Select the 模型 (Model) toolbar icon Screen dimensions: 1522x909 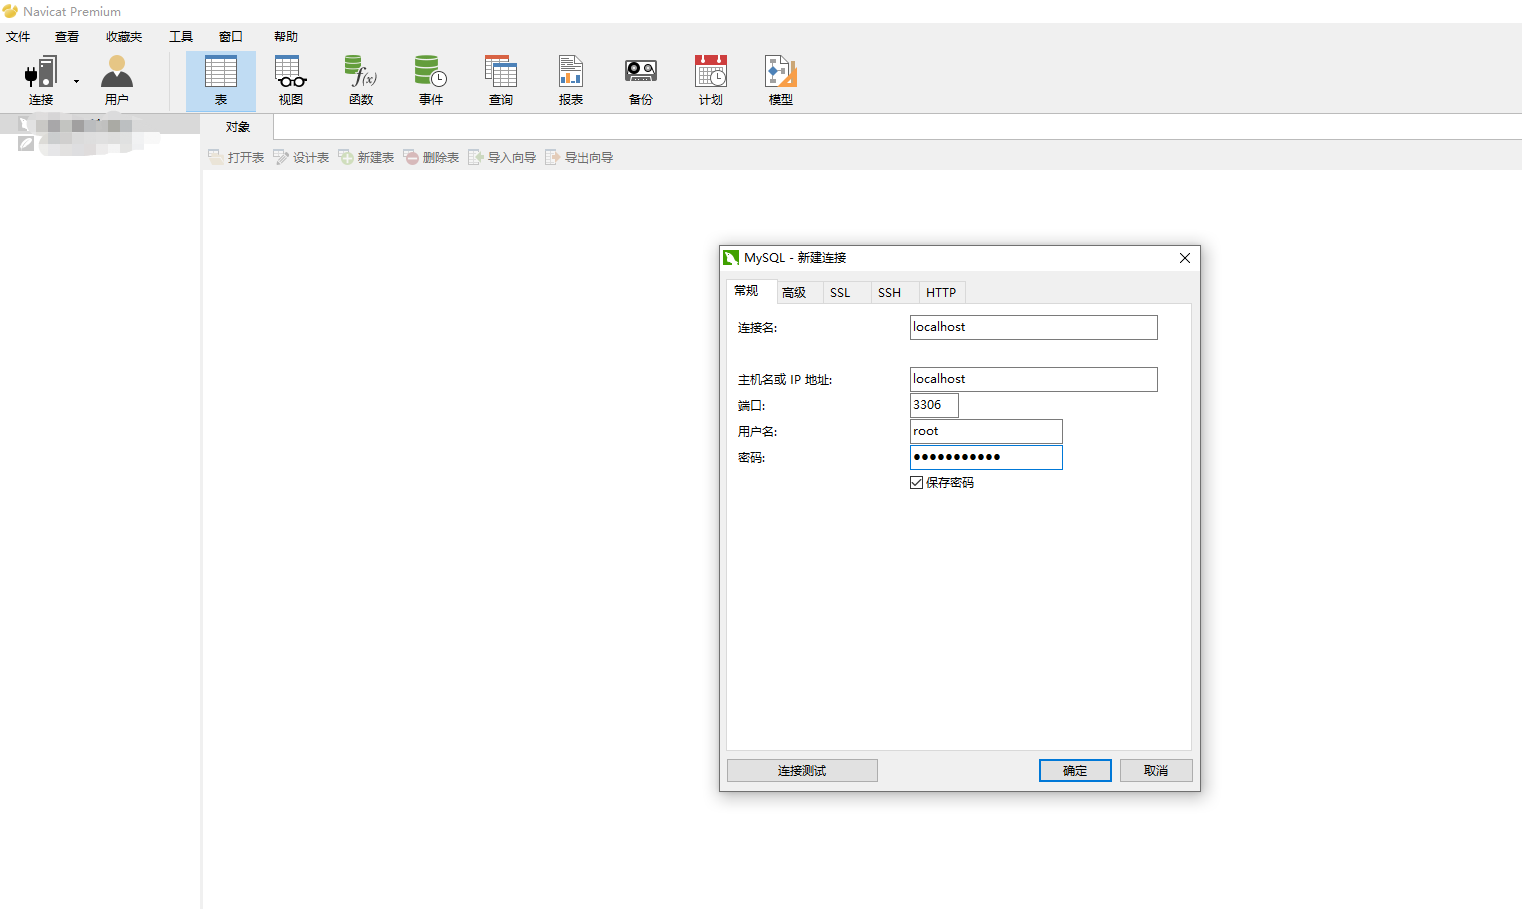781,80
